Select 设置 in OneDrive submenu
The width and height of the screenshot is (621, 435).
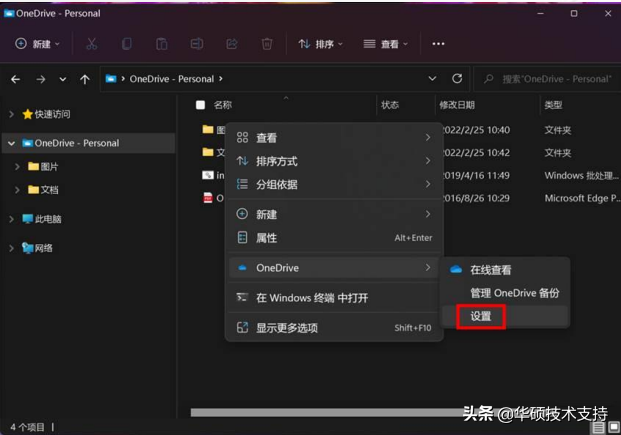tap(506, 316)
